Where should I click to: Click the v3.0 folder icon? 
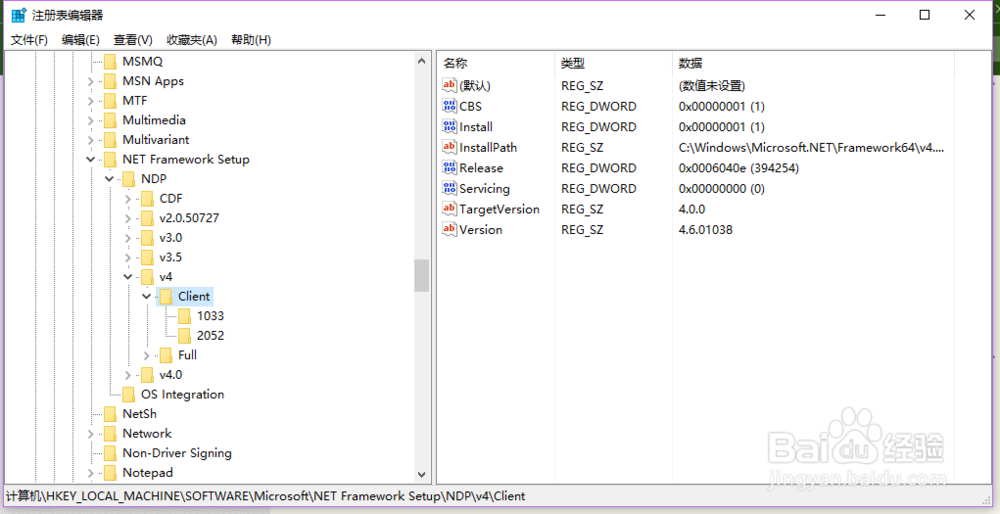(x=147, y=238)
